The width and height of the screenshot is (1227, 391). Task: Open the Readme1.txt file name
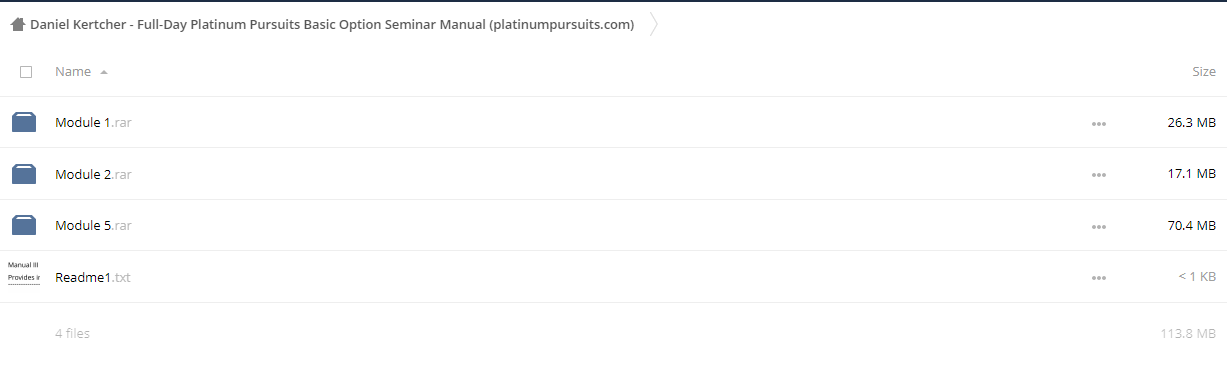pos(93,277)
